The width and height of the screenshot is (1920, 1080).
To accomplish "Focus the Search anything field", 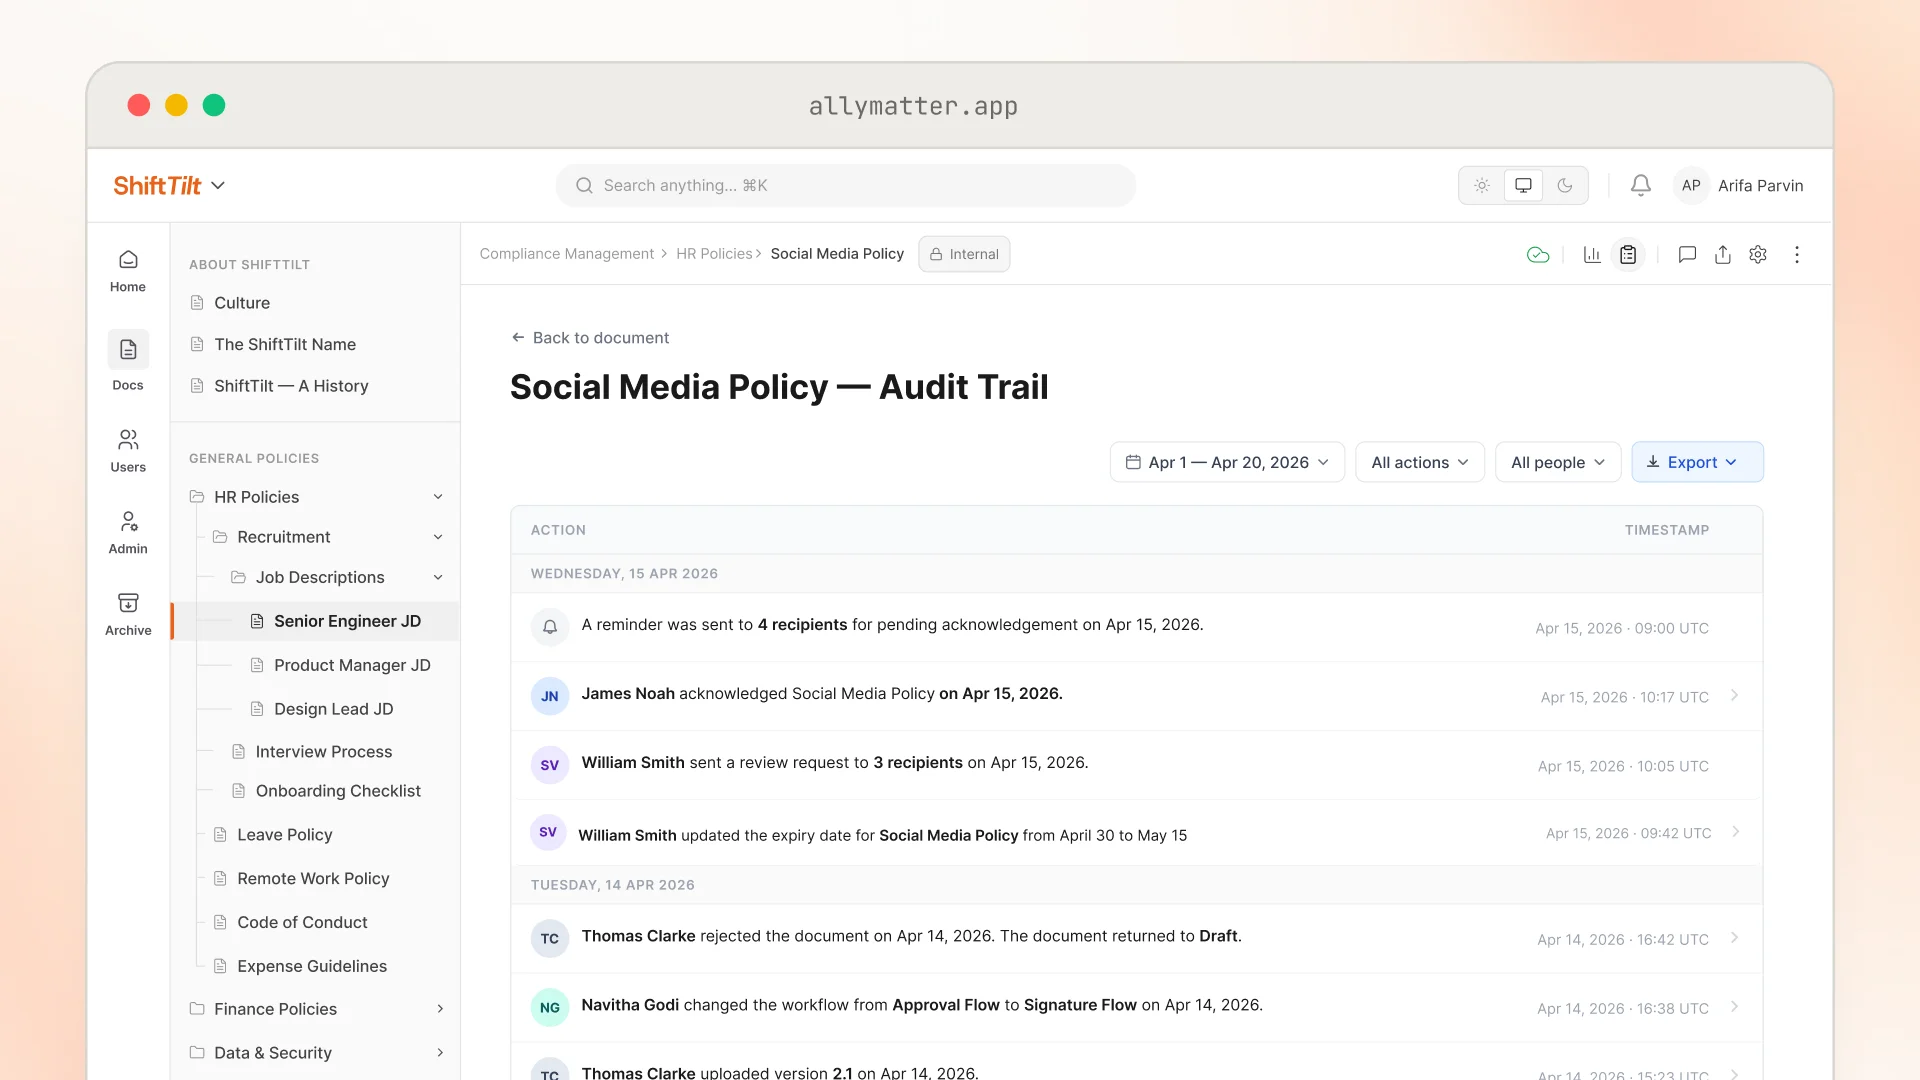I will (x=846, y=185).
